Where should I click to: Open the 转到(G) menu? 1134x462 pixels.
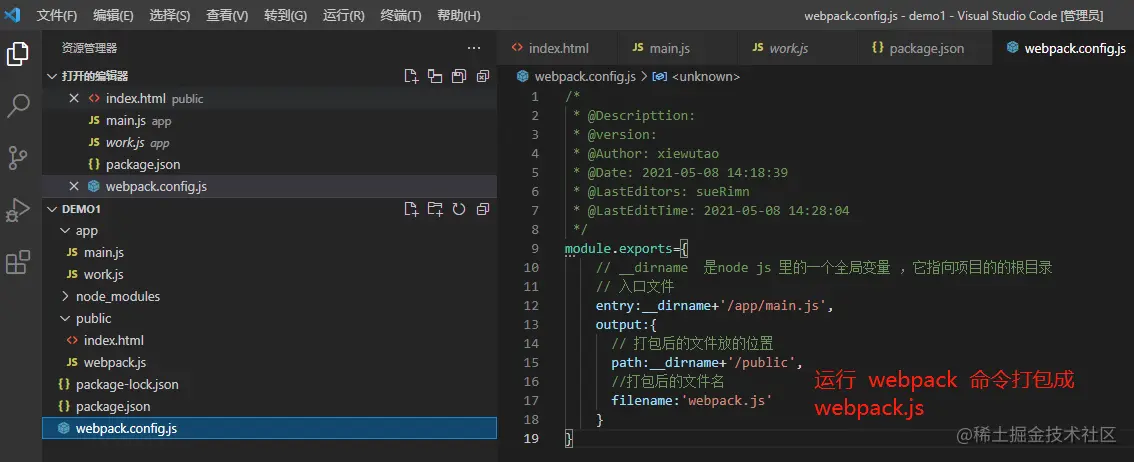click(x=286, y=15)
